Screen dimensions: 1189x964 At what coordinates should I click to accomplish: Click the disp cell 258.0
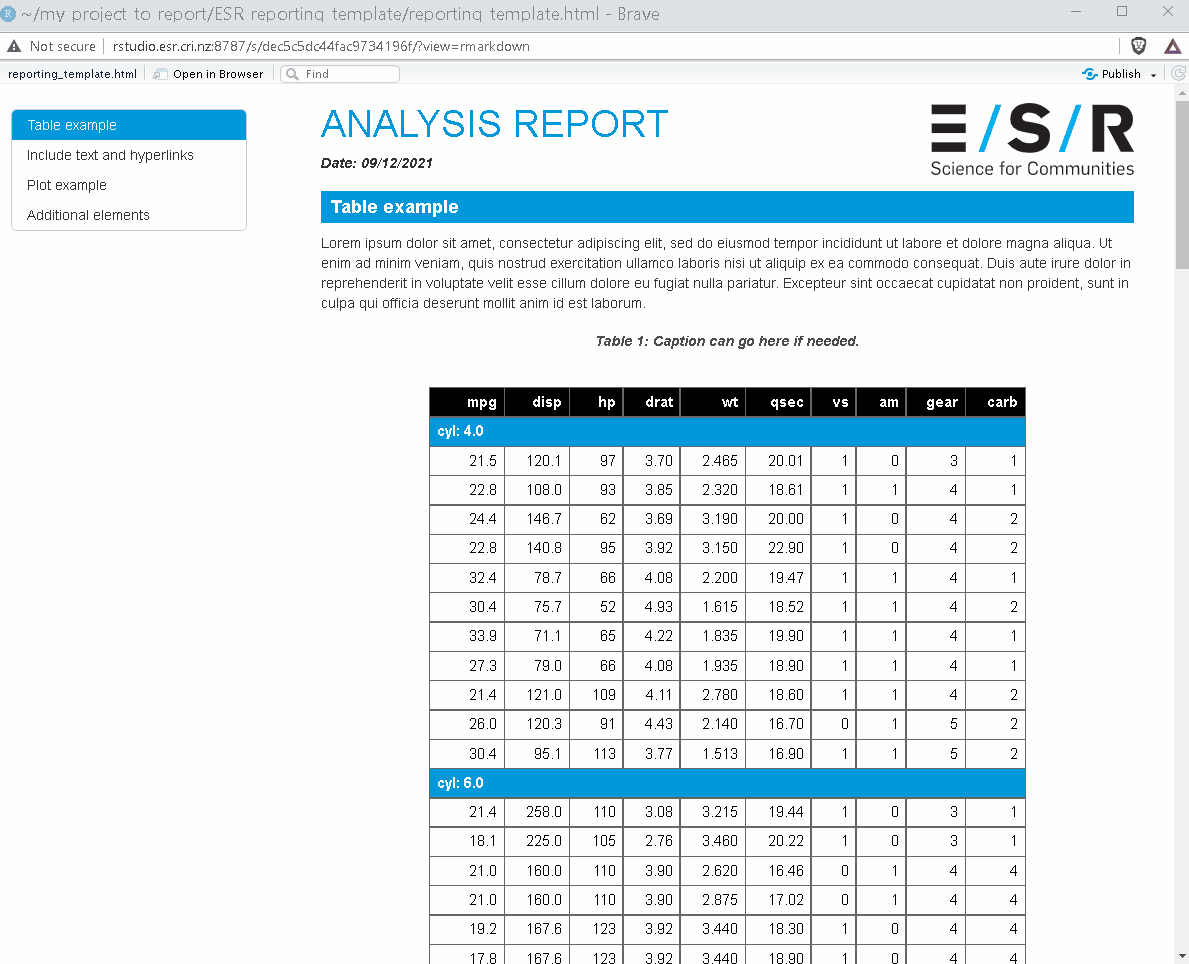coord(537,812)
